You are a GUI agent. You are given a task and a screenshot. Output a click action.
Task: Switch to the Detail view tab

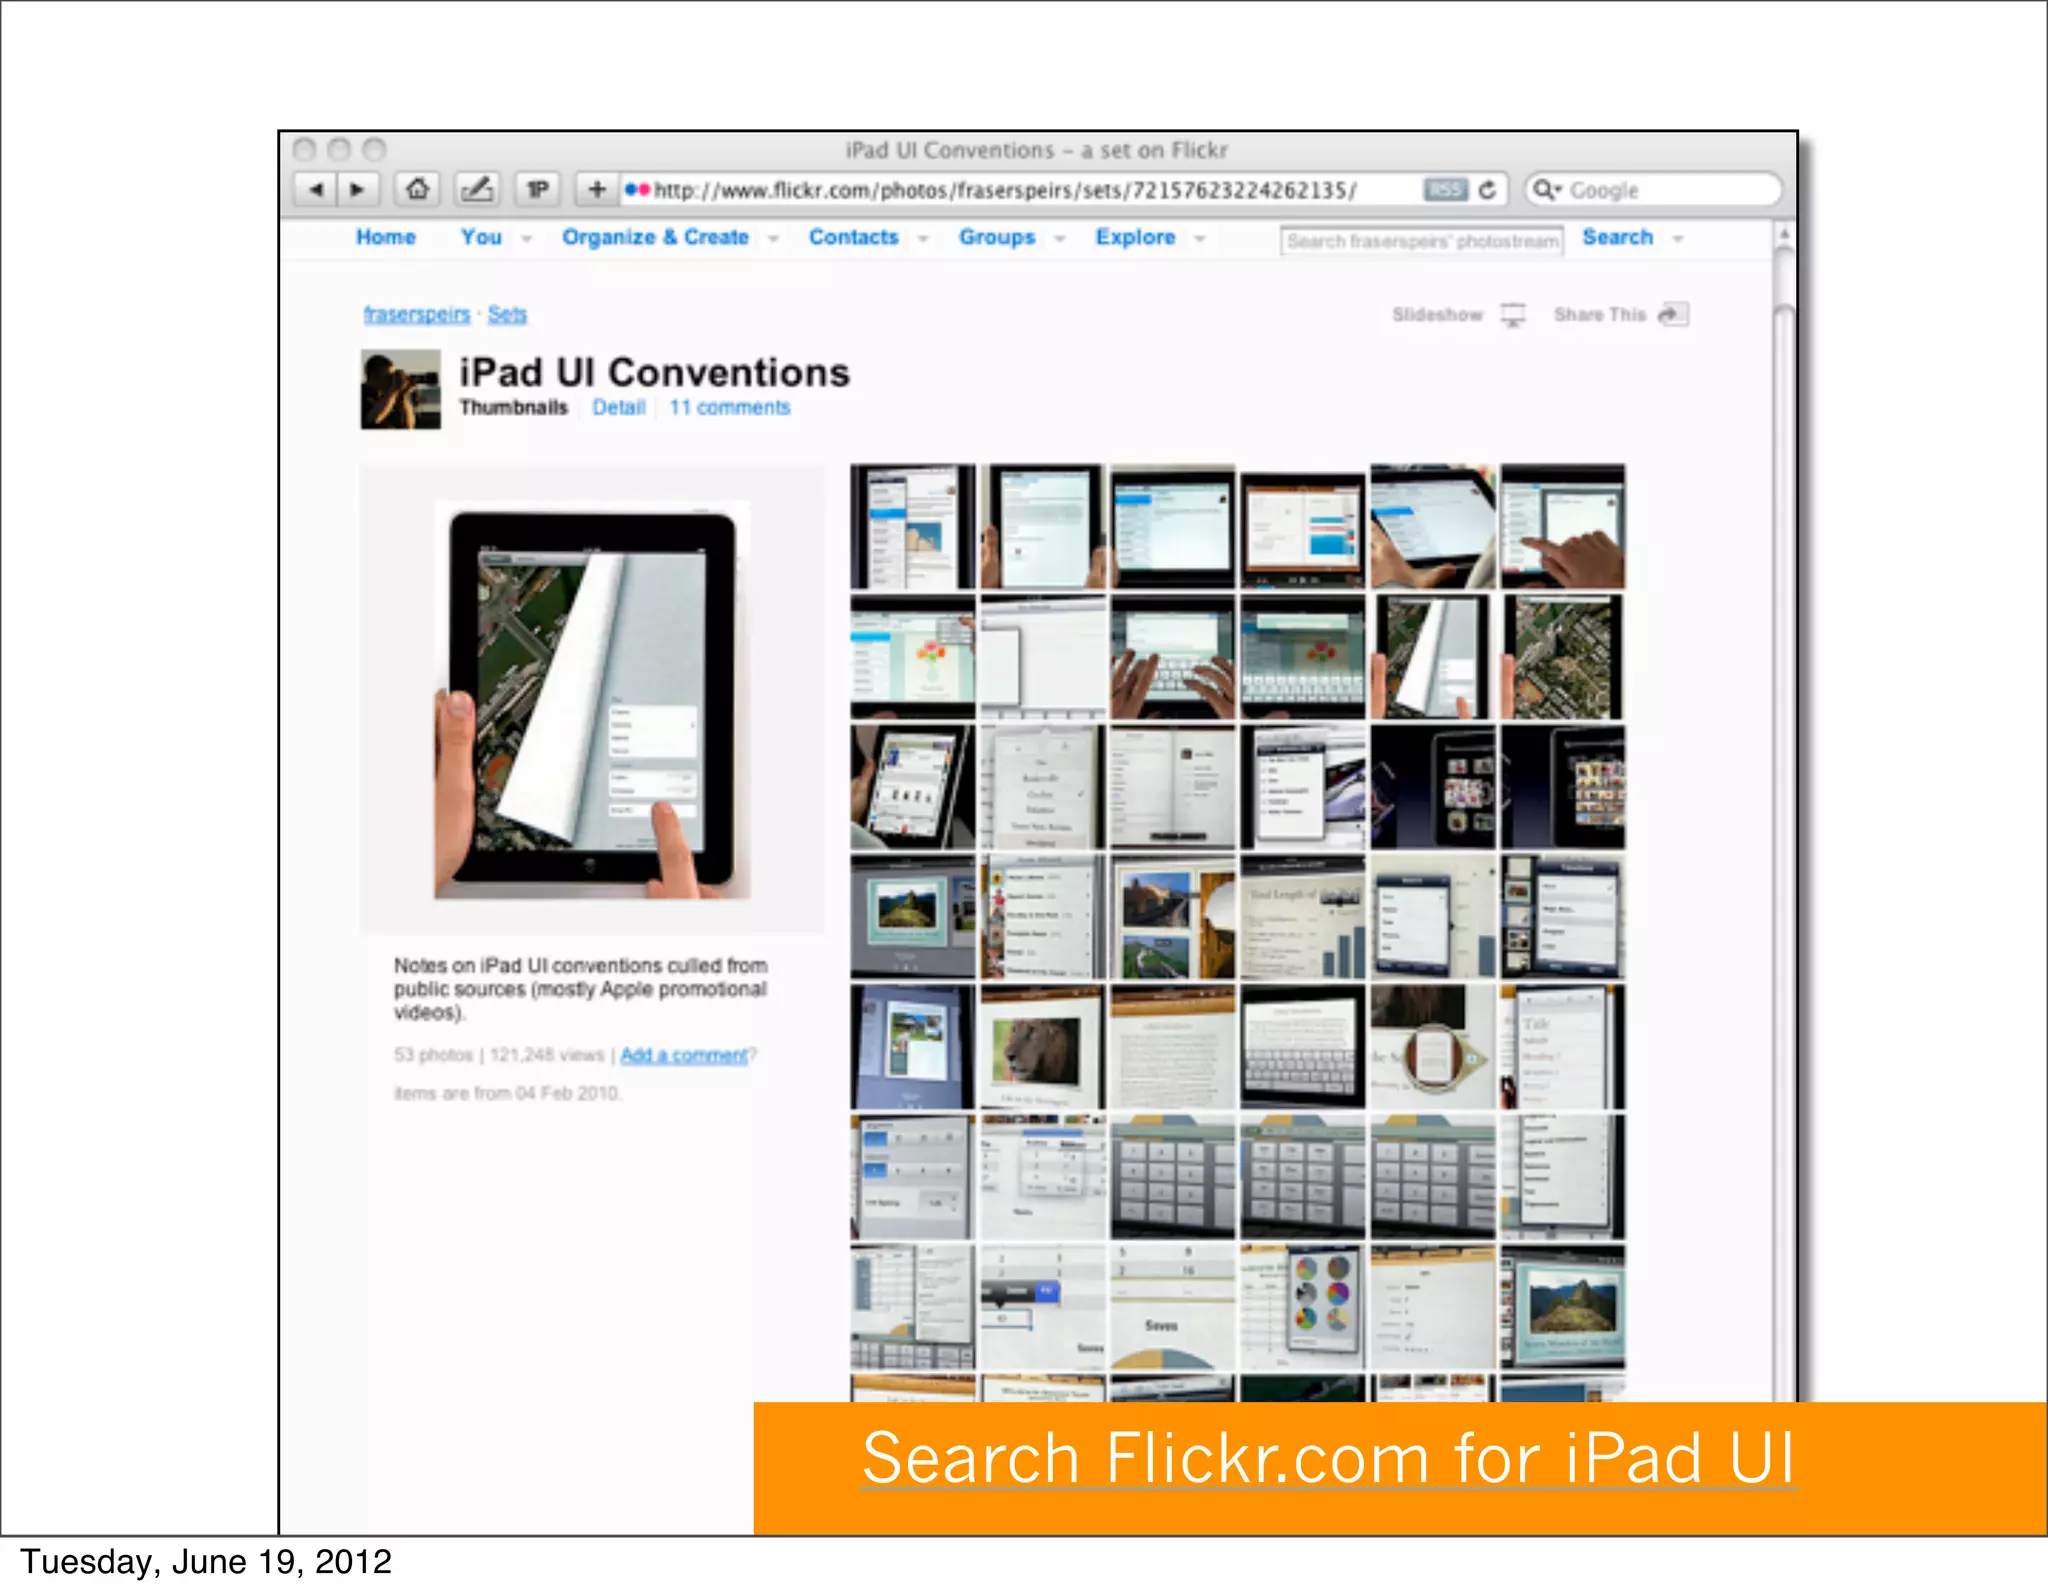coord(618,408)
